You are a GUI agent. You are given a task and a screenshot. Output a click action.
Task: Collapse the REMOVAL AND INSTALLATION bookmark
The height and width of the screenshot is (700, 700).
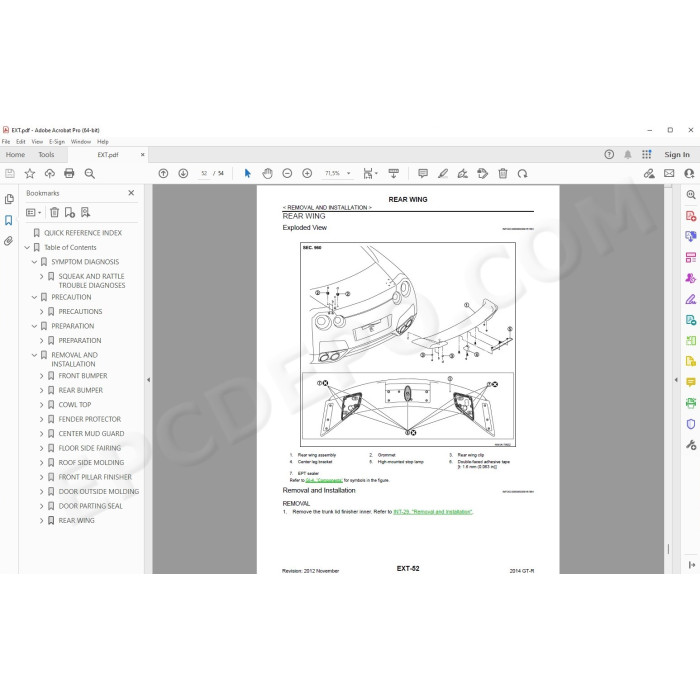pos(34,355)
